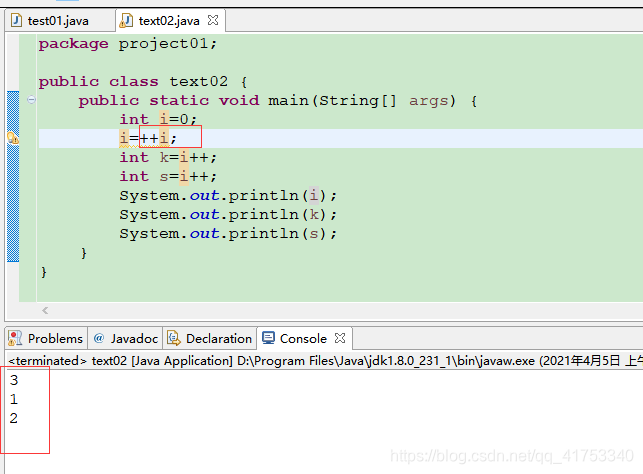Click on the 'int i=0;' statement
The image size is (643, 474).
158,119
